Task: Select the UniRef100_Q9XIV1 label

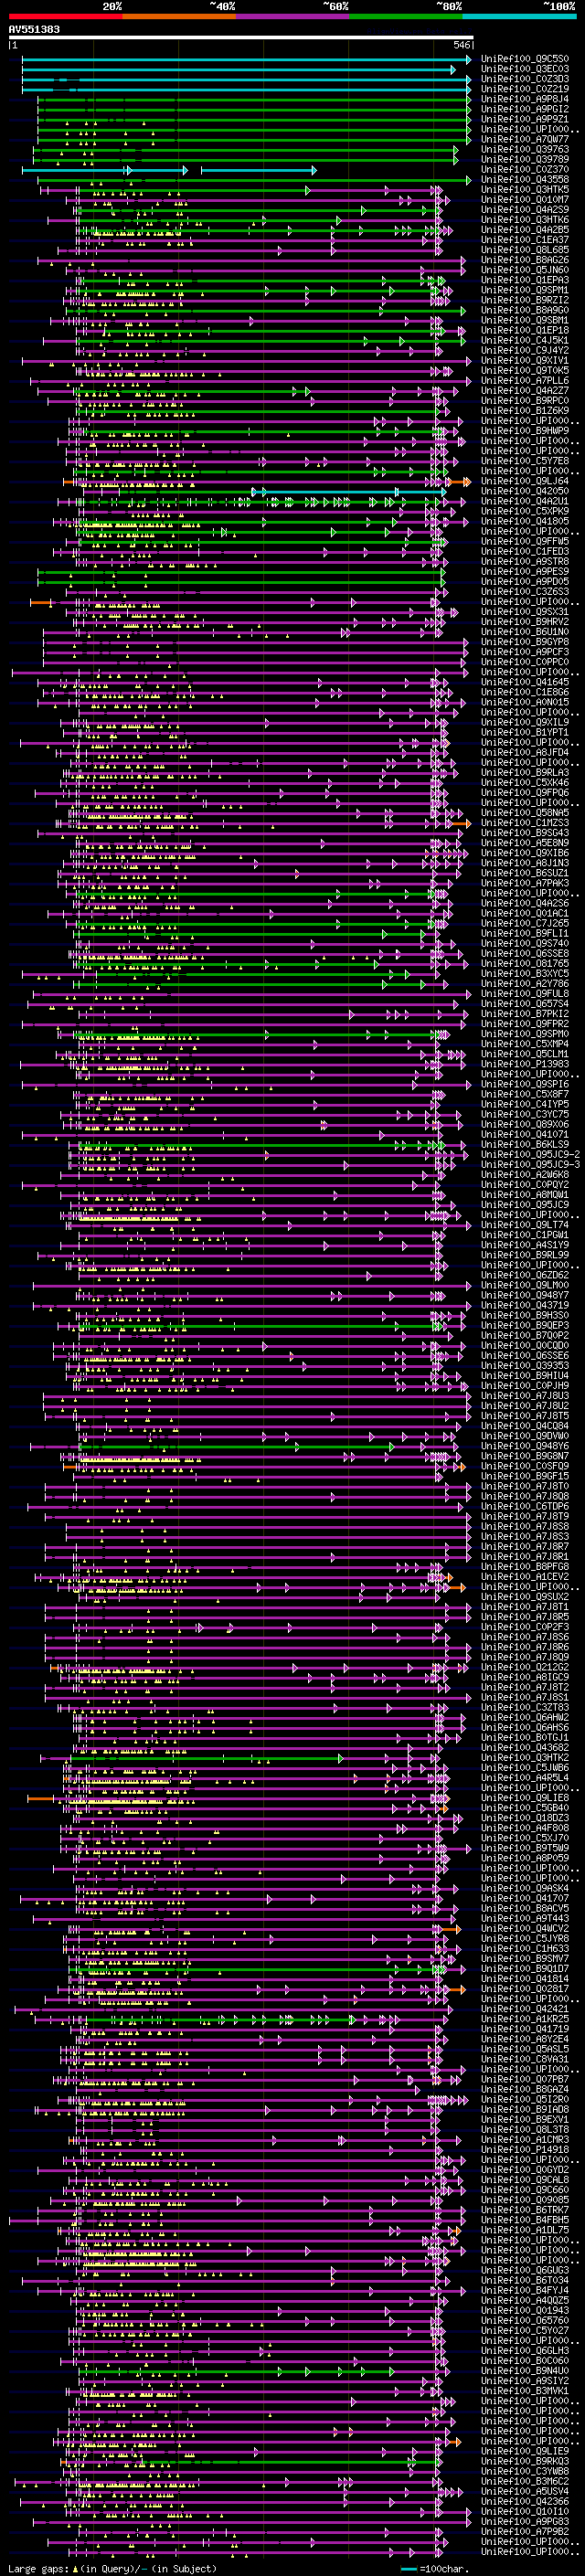Action: tap(524, 361)
